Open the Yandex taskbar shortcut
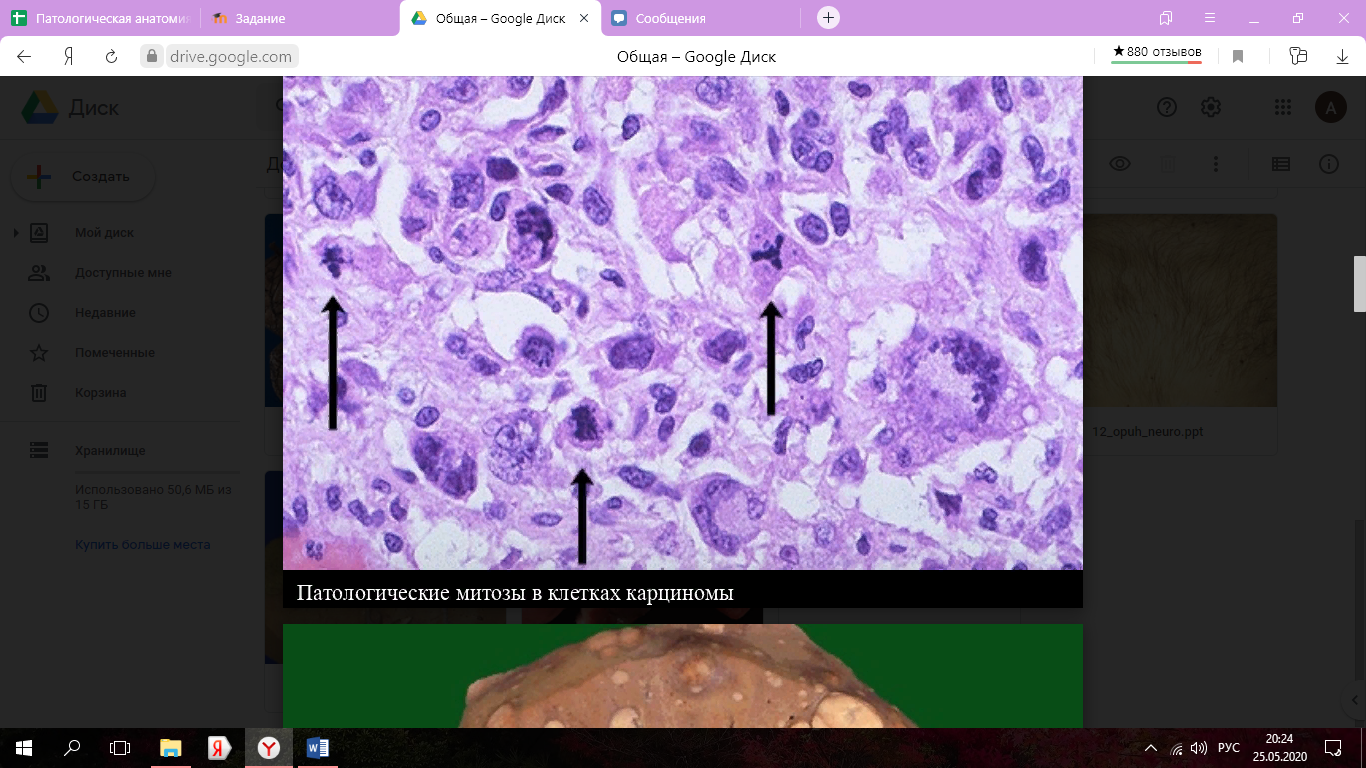The height and width of the screenshot is (768, 1366). point(219,748)
